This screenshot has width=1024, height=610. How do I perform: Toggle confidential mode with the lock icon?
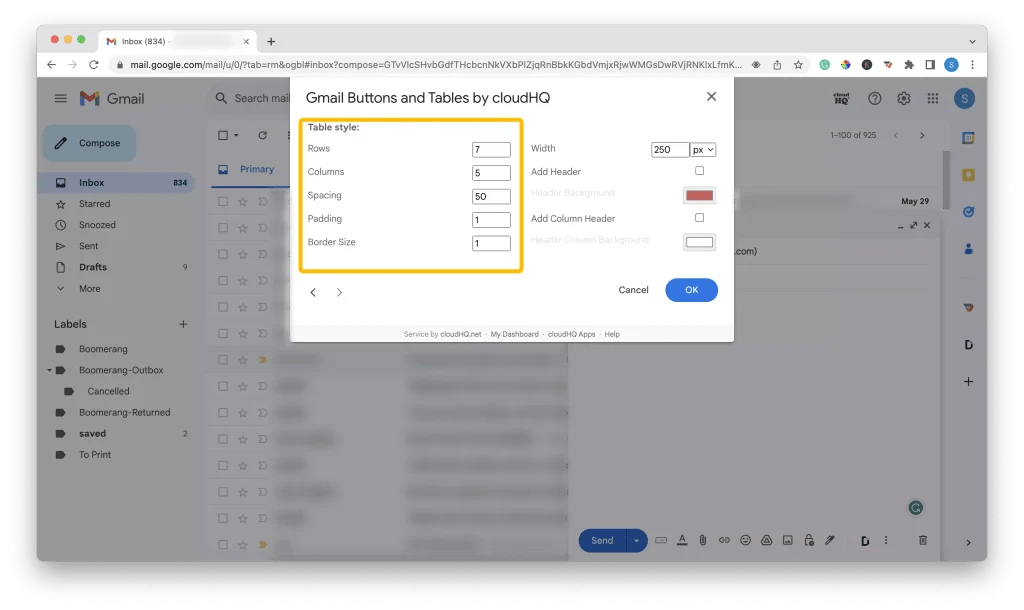click(x=808, y=540)
